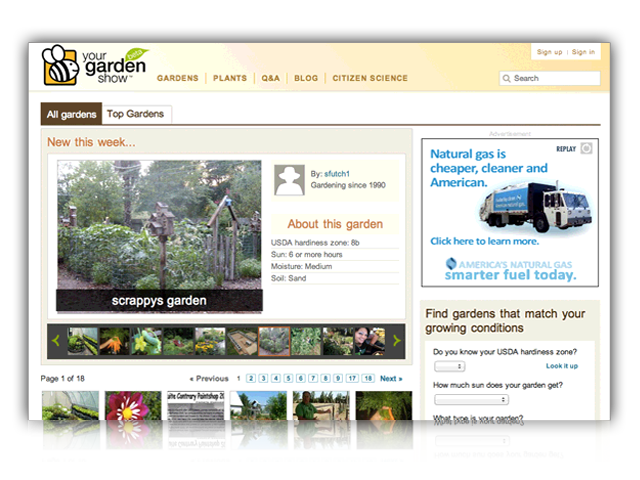Click the Next page link

tap(391, 379)
